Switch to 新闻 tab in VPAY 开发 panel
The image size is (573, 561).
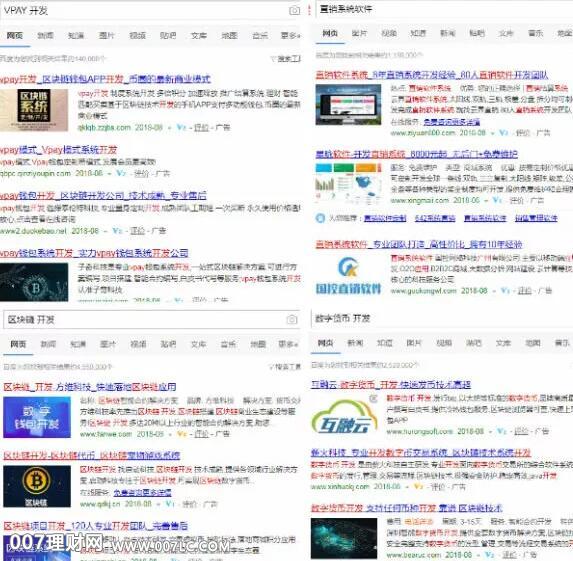46,35
